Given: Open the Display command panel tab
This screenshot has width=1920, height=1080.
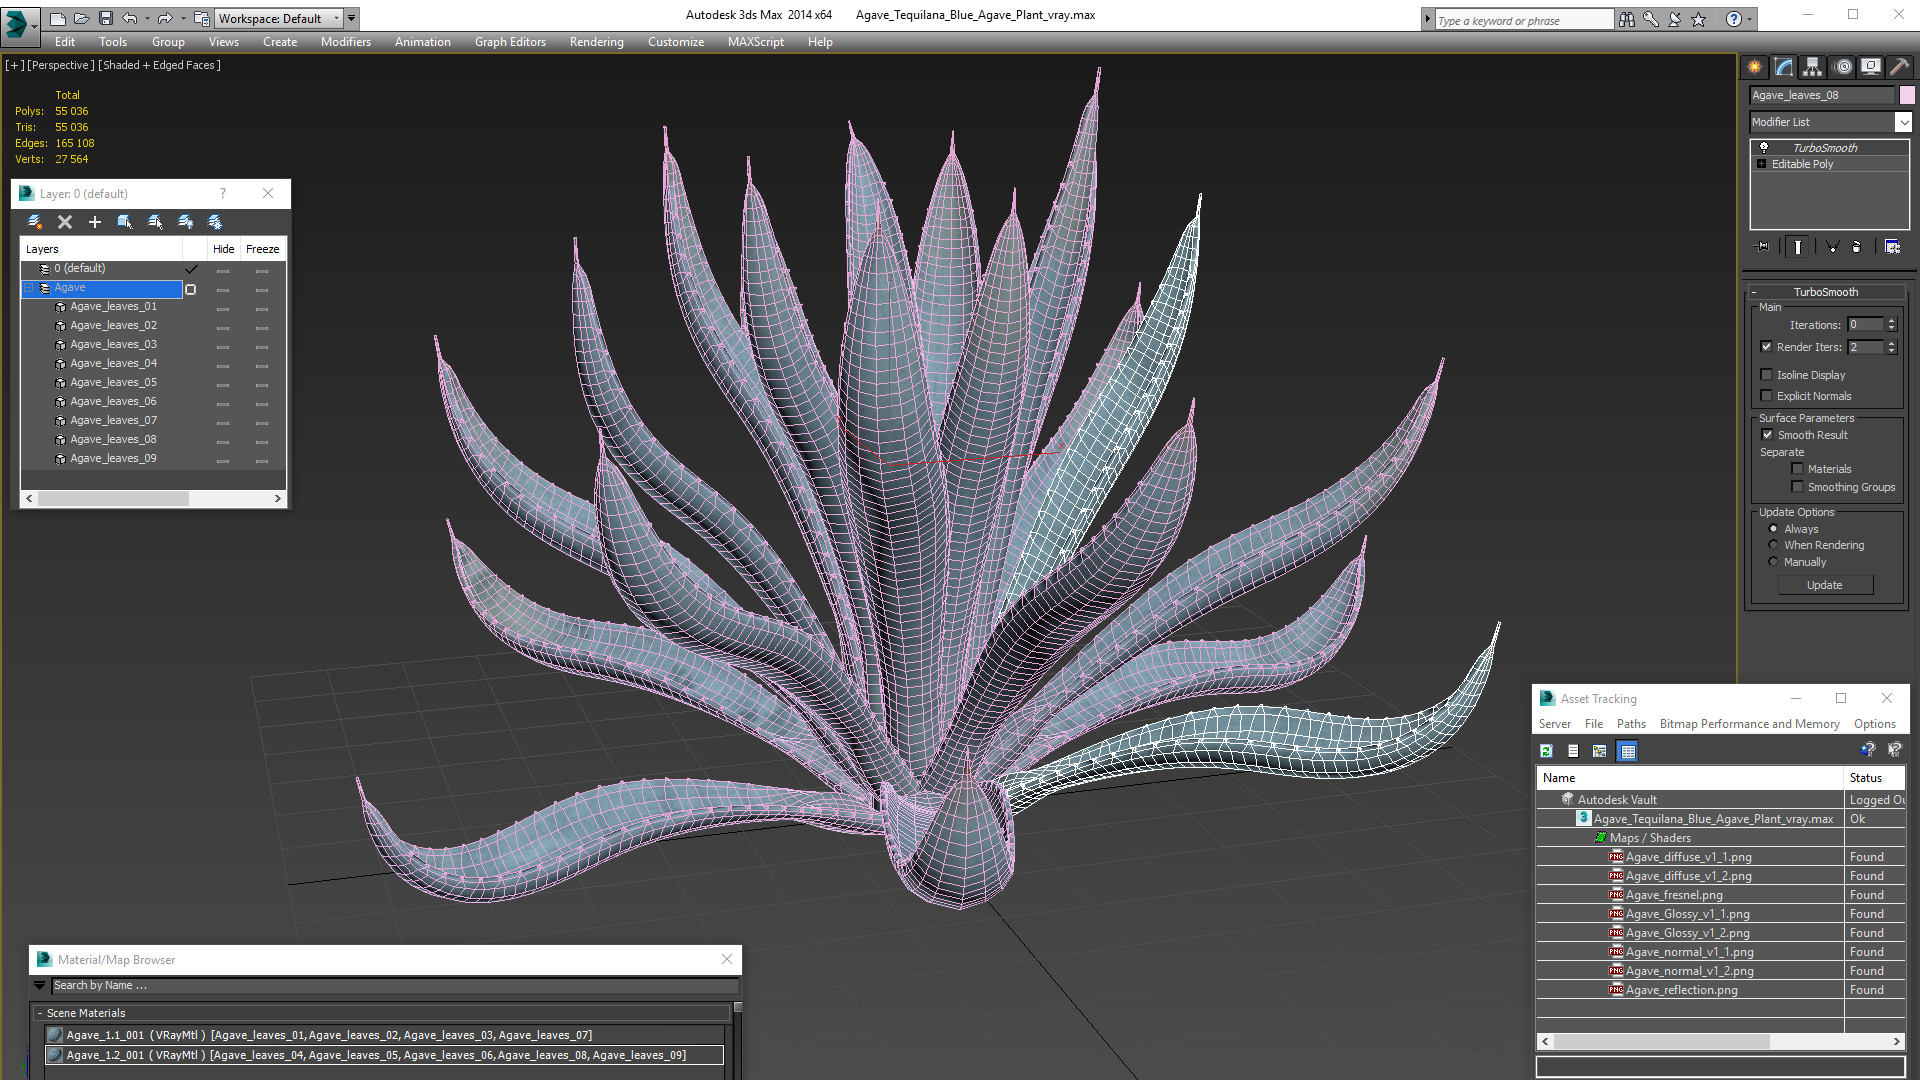Looking at the screenshot, I should 1871,67.
